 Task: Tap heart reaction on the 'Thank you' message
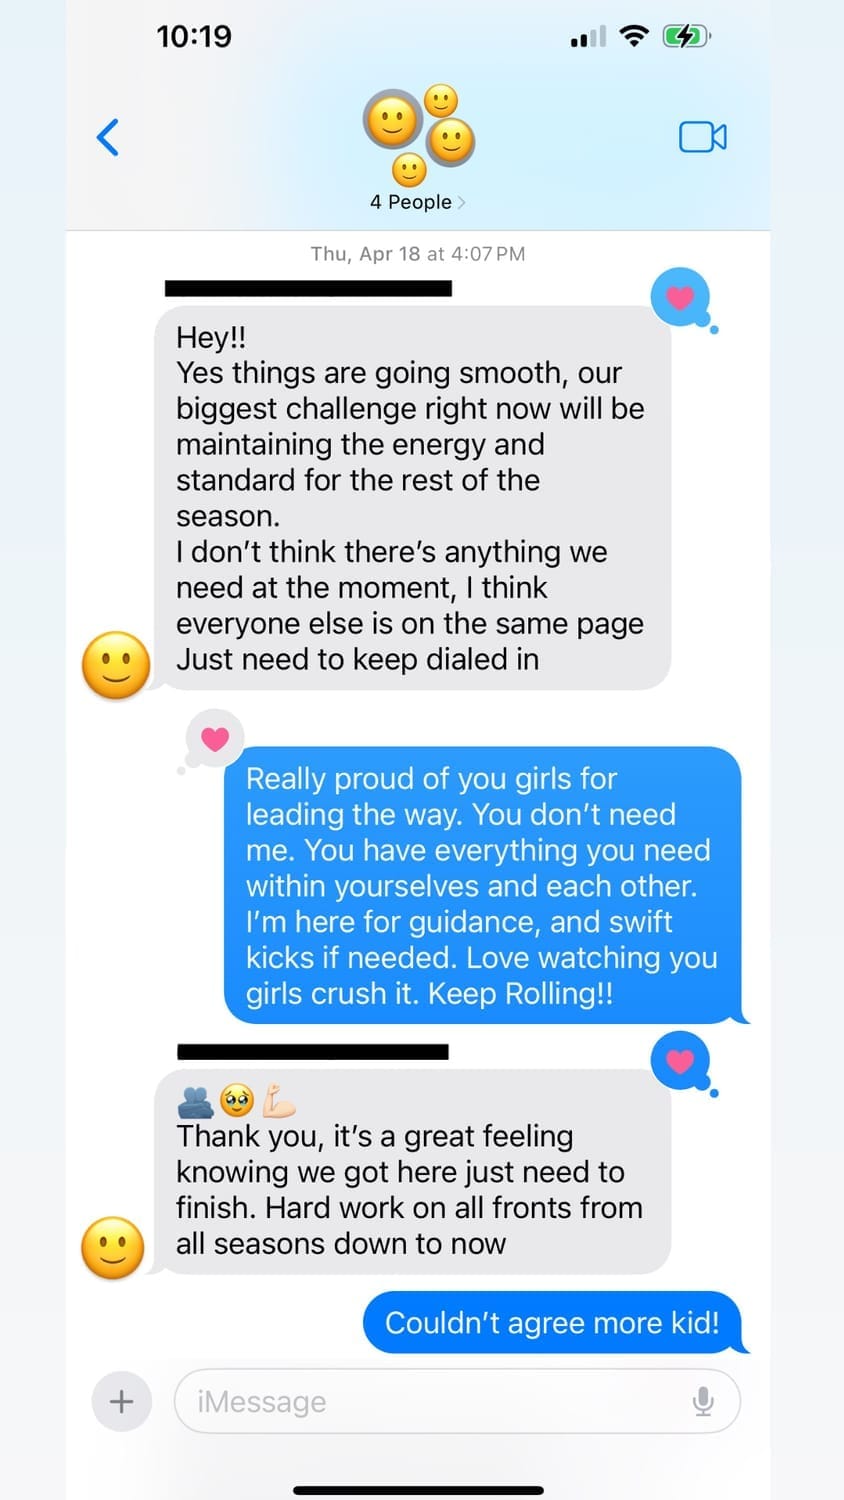click(x=680, y=1061)
